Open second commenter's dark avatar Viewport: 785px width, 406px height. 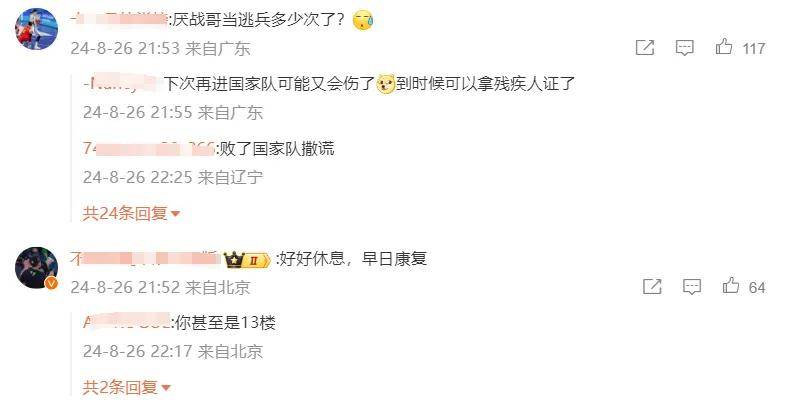point(37,267)
